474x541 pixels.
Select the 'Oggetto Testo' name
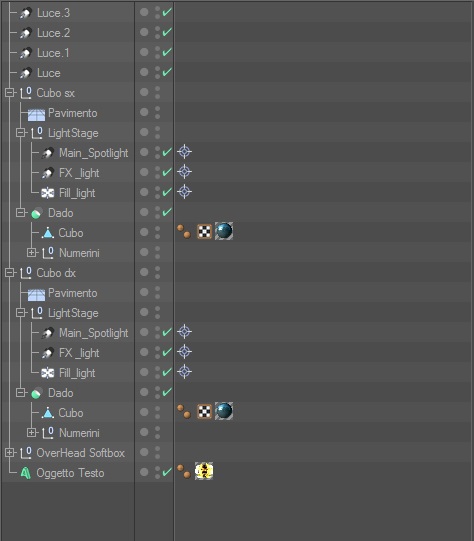coord(70,473)
